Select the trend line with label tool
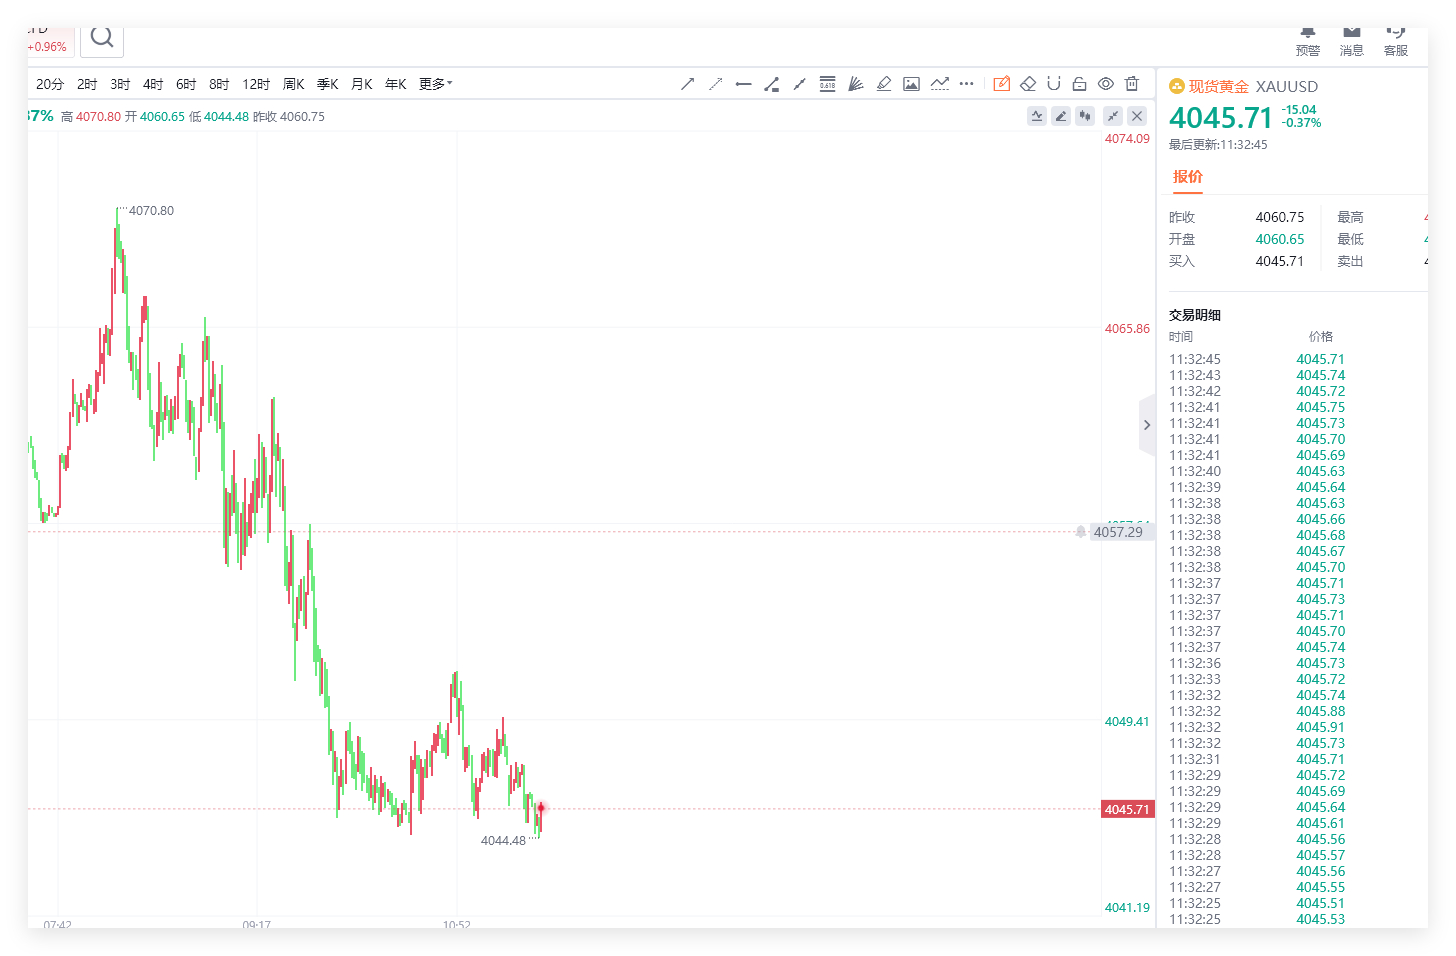 click(x=771, y=84)
